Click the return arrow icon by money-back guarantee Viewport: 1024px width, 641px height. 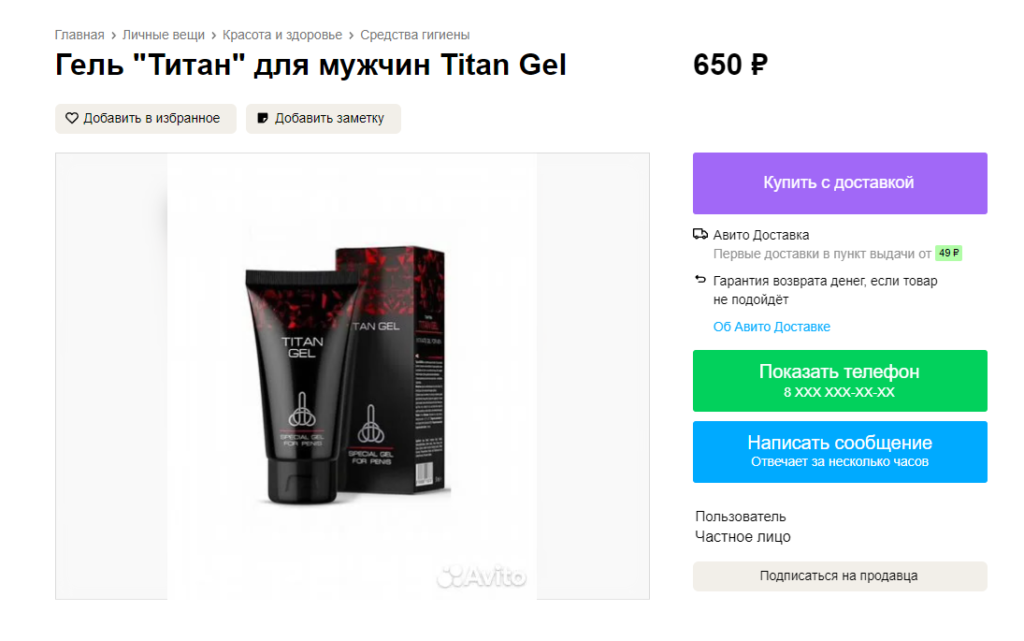pyautogui.click(x=700, y=279)
